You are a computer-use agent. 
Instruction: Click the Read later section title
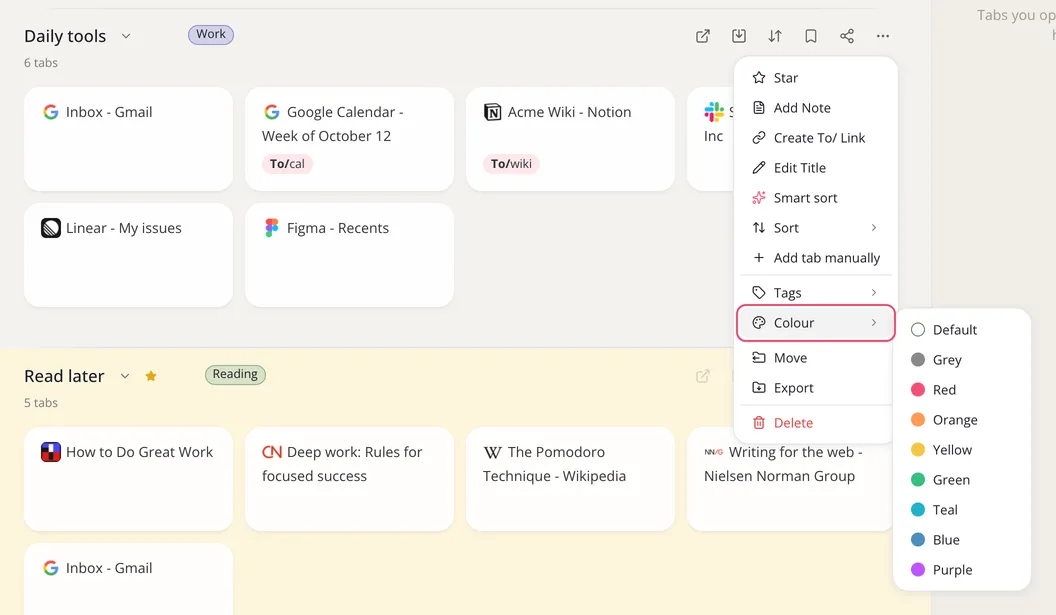pos(65,376)
